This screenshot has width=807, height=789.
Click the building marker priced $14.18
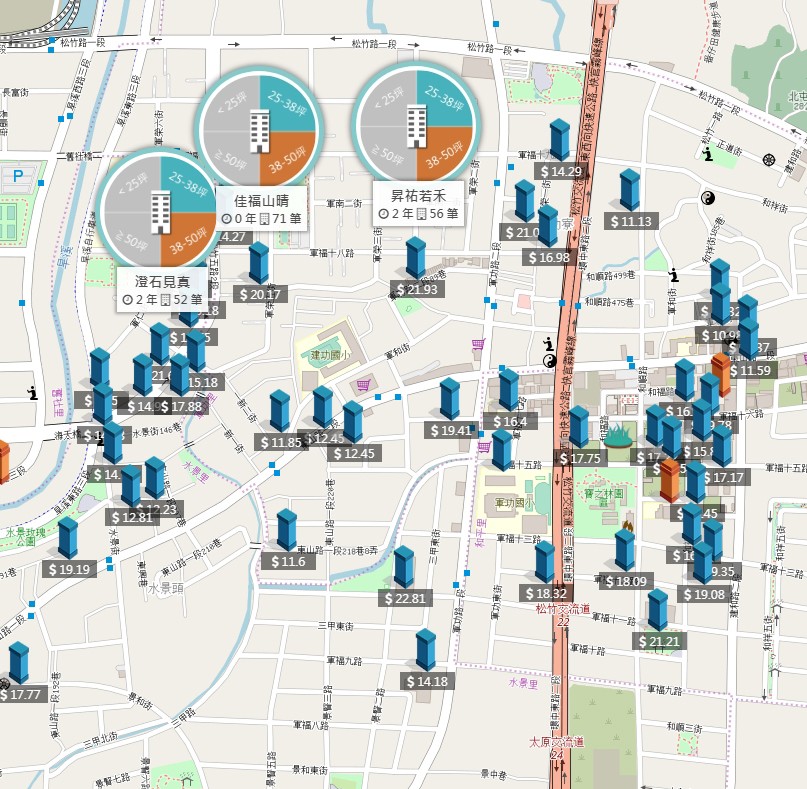click(x=426, y=650)
